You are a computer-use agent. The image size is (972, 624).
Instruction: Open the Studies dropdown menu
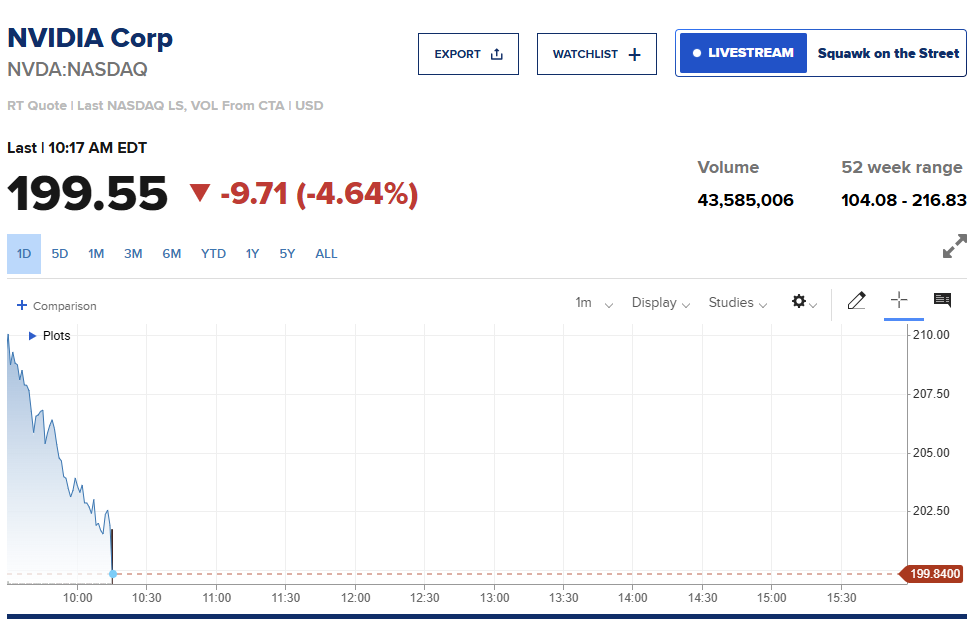tap(737, 303)
